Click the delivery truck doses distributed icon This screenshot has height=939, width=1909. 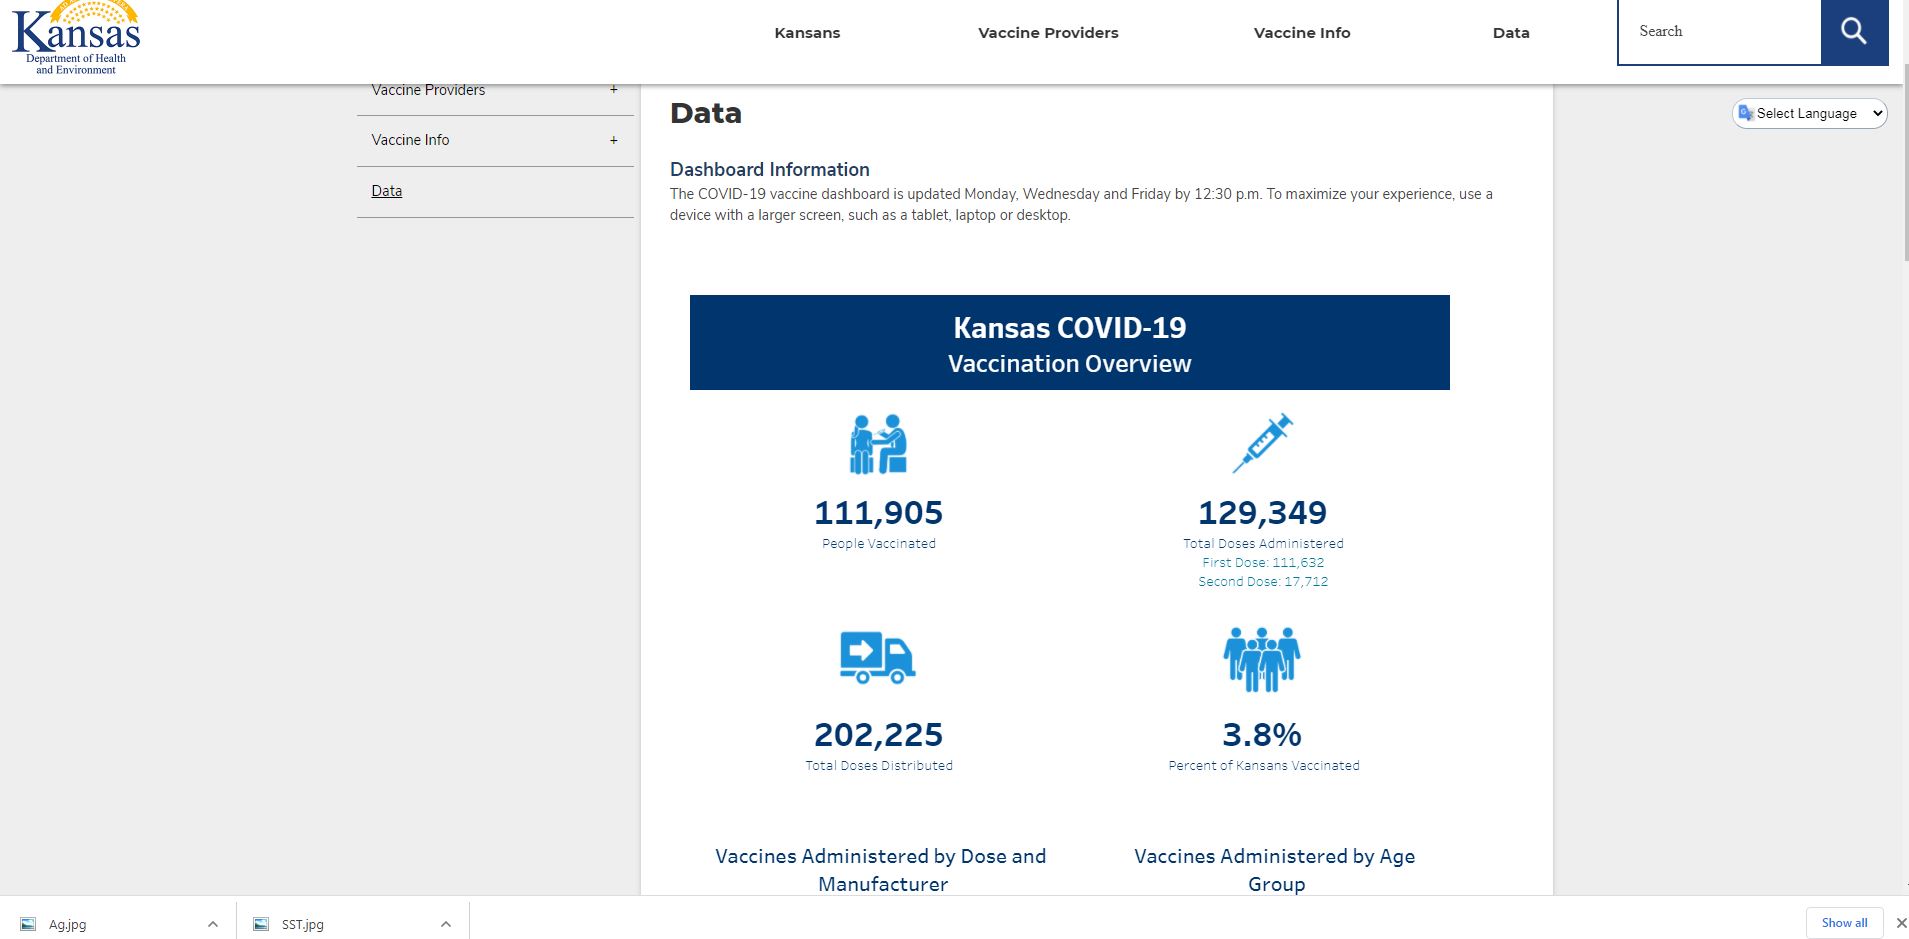click(x=877, y=657)
